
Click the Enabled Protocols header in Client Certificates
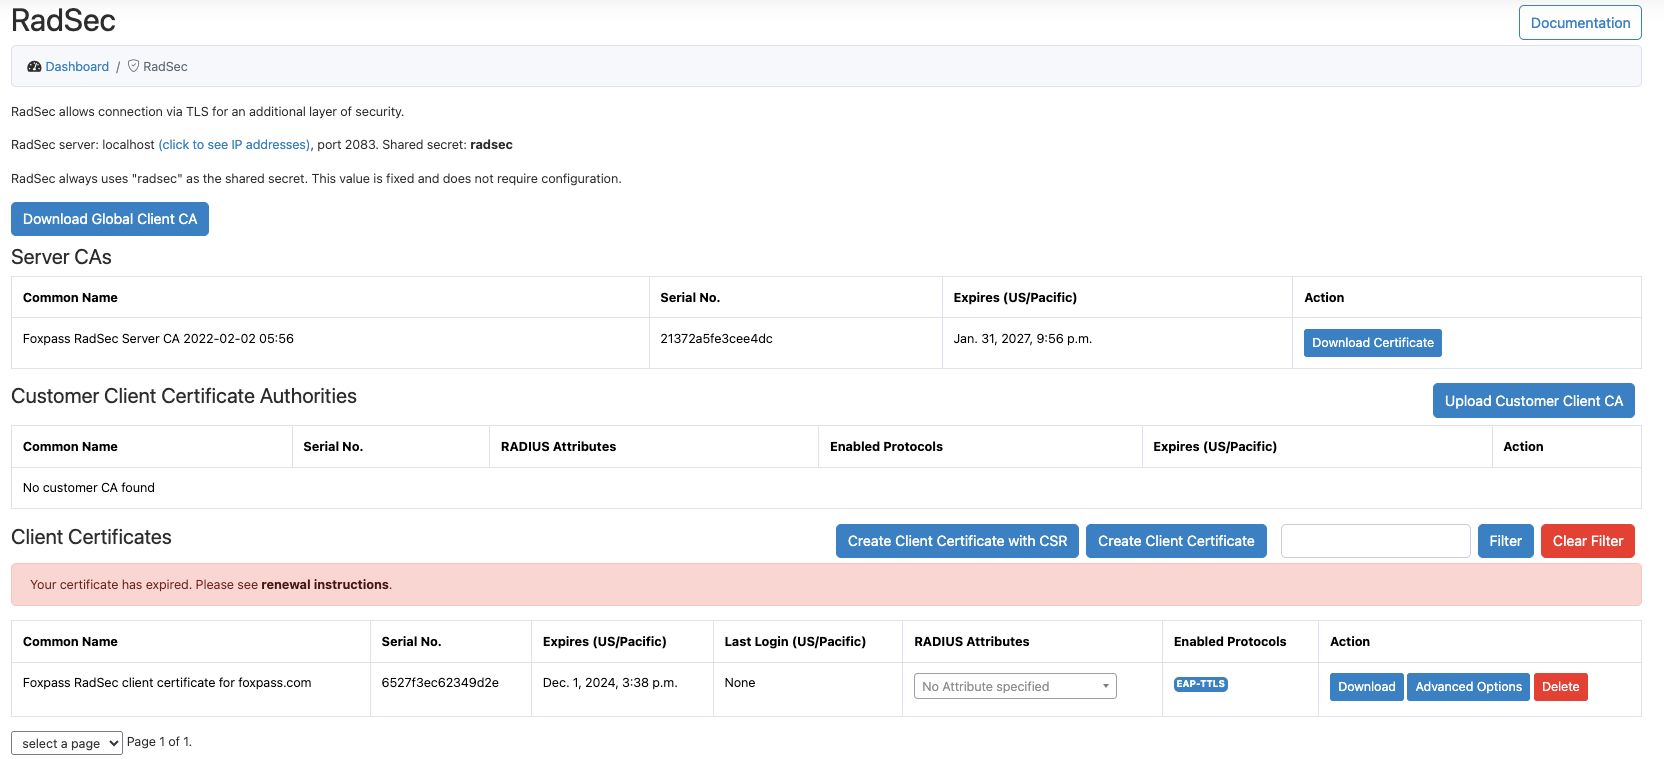point(1230,642)
